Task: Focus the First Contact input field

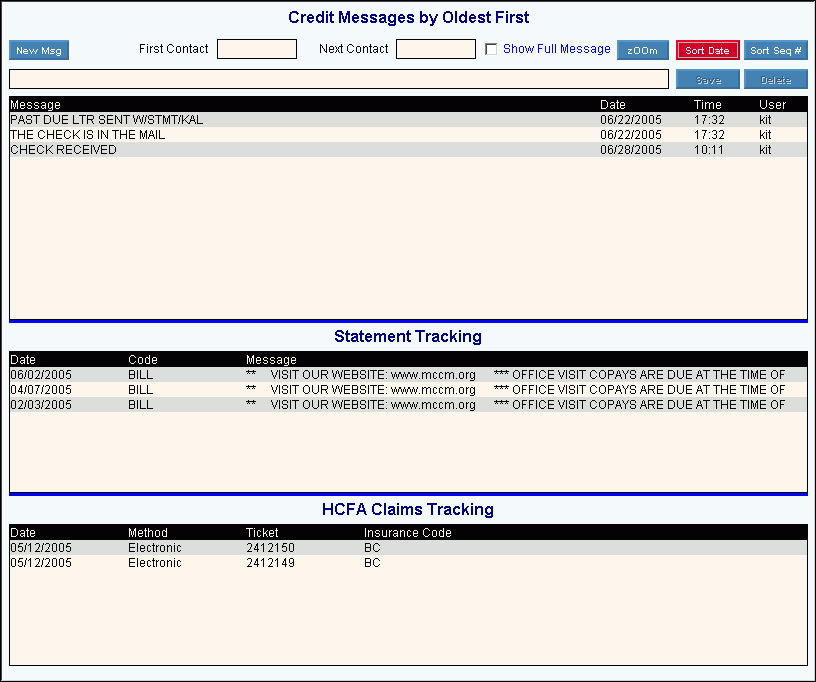Action: click(x=257, y=49)
